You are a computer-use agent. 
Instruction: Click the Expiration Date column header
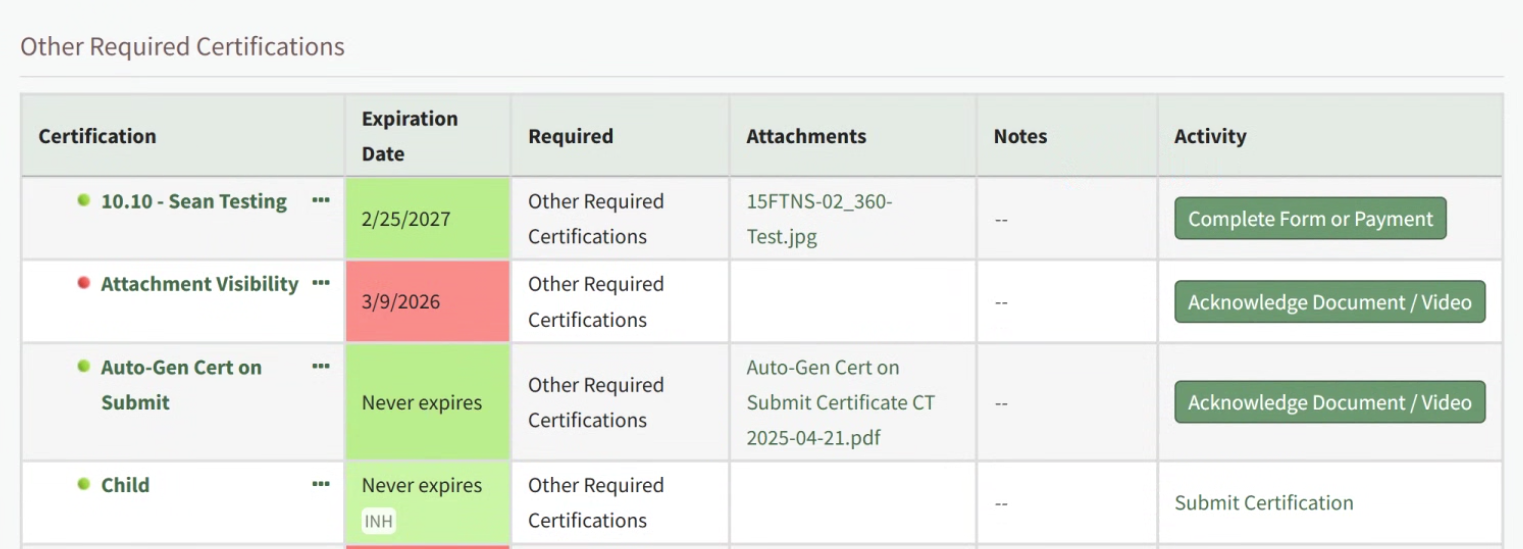click(409, 136)
